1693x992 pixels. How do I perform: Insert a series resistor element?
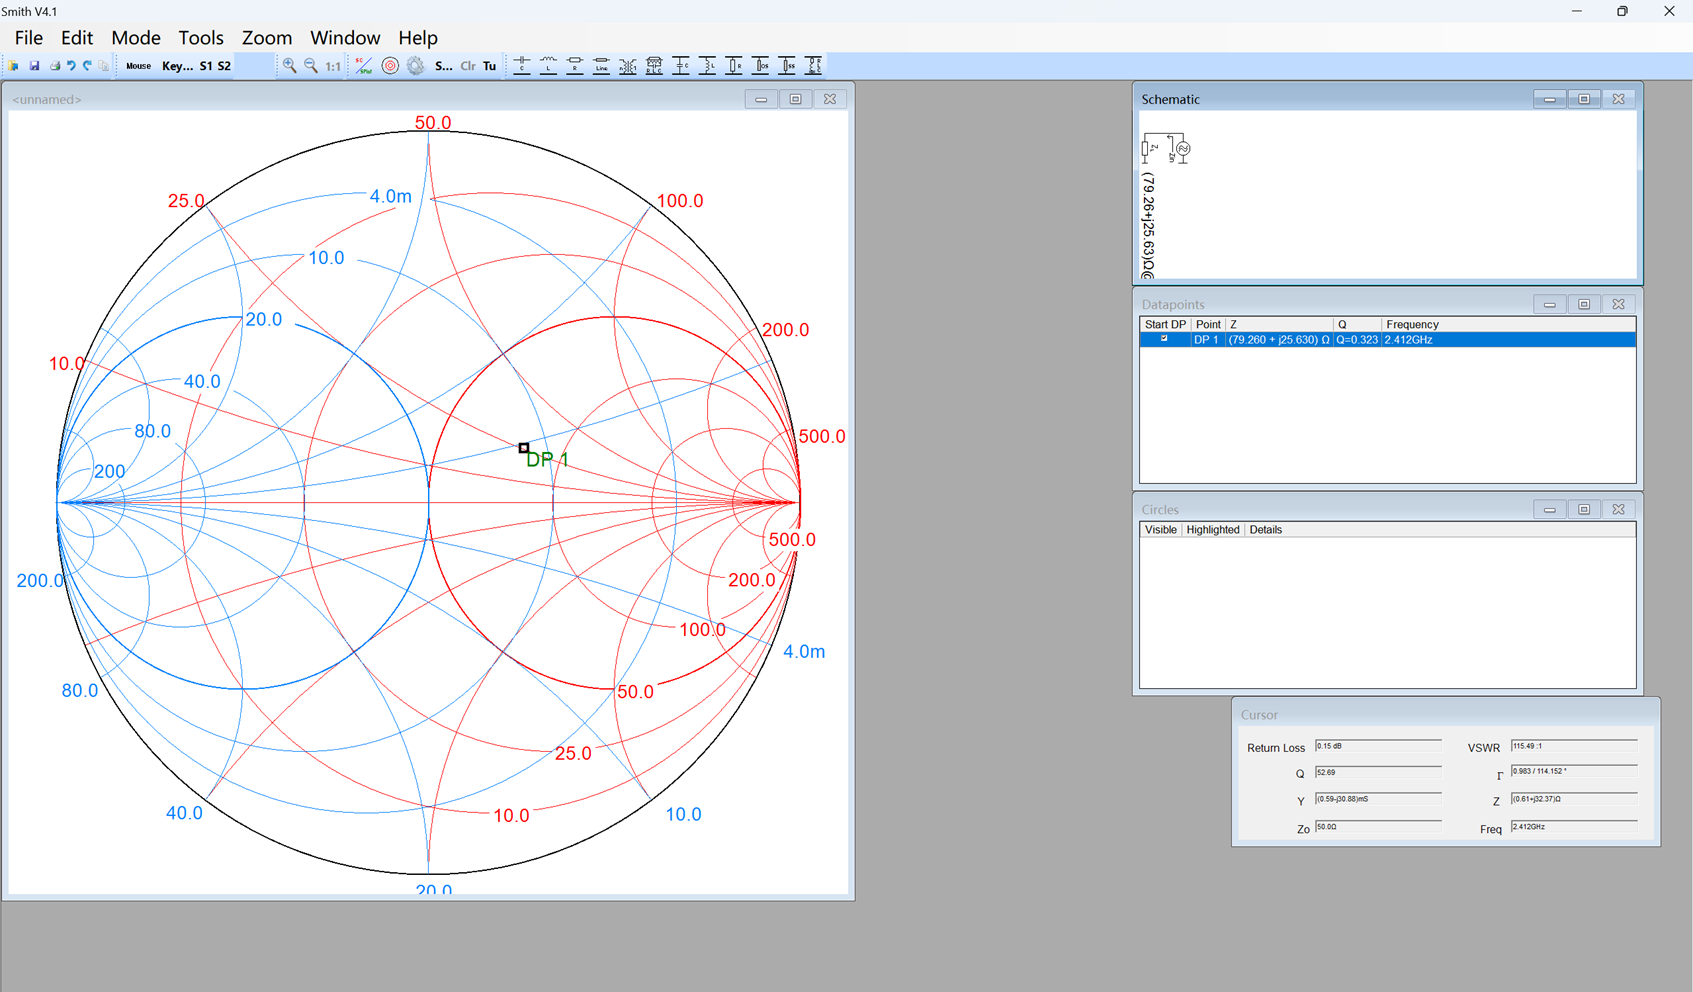click(575, 66)
